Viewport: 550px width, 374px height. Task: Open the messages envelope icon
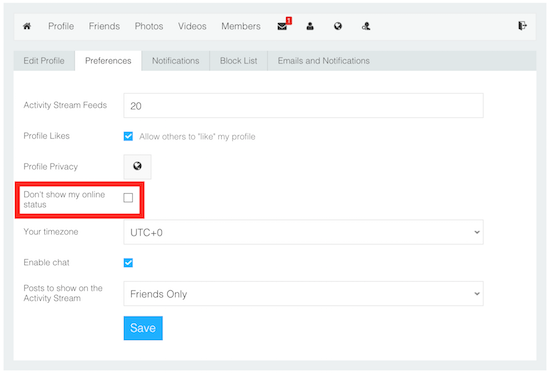282,26
